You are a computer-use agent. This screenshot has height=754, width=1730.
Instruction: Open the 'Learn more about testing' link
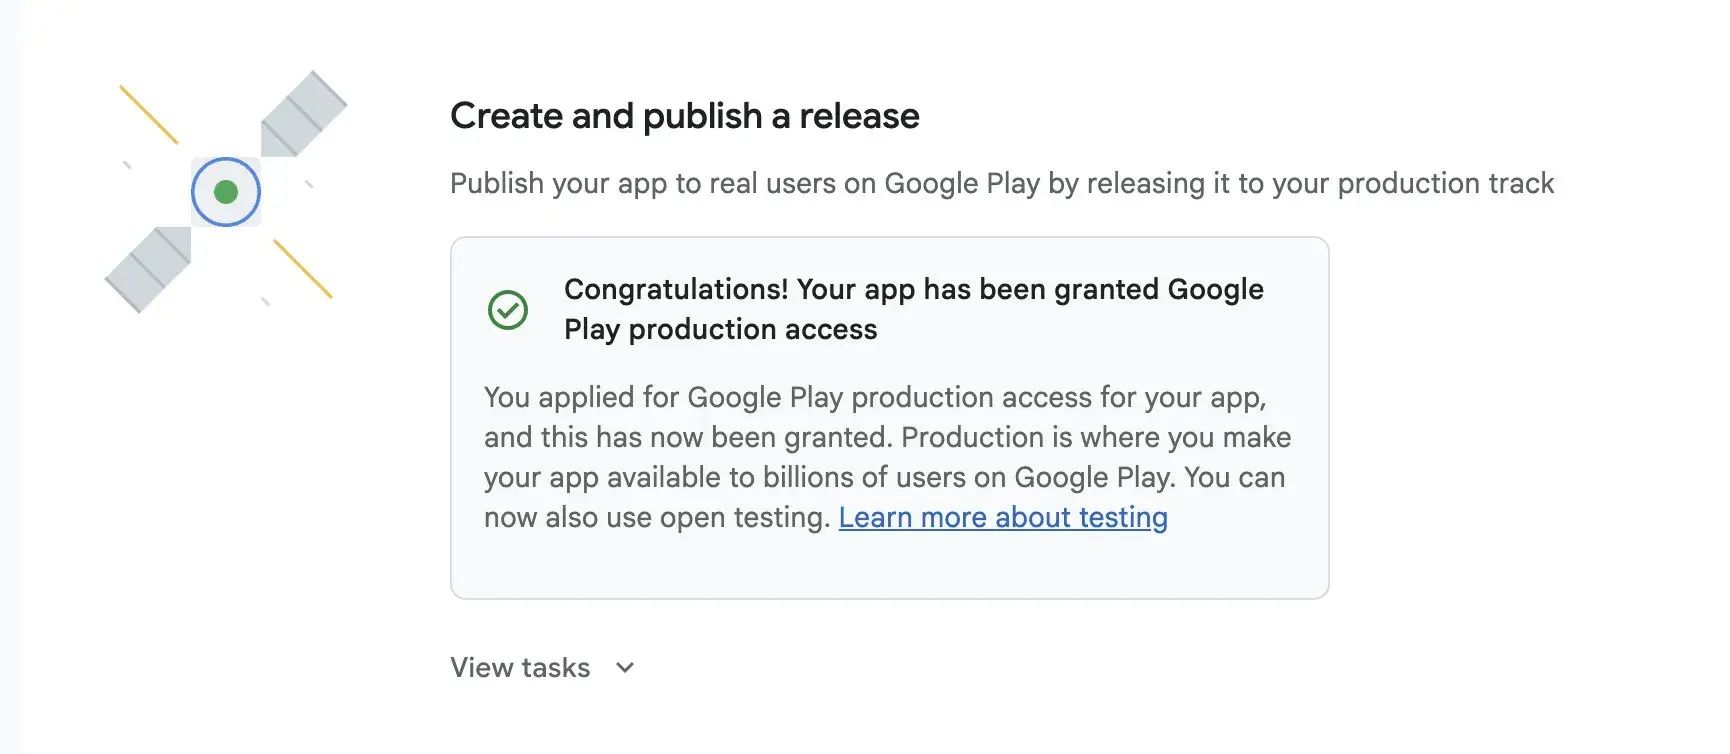(1003, 518)
